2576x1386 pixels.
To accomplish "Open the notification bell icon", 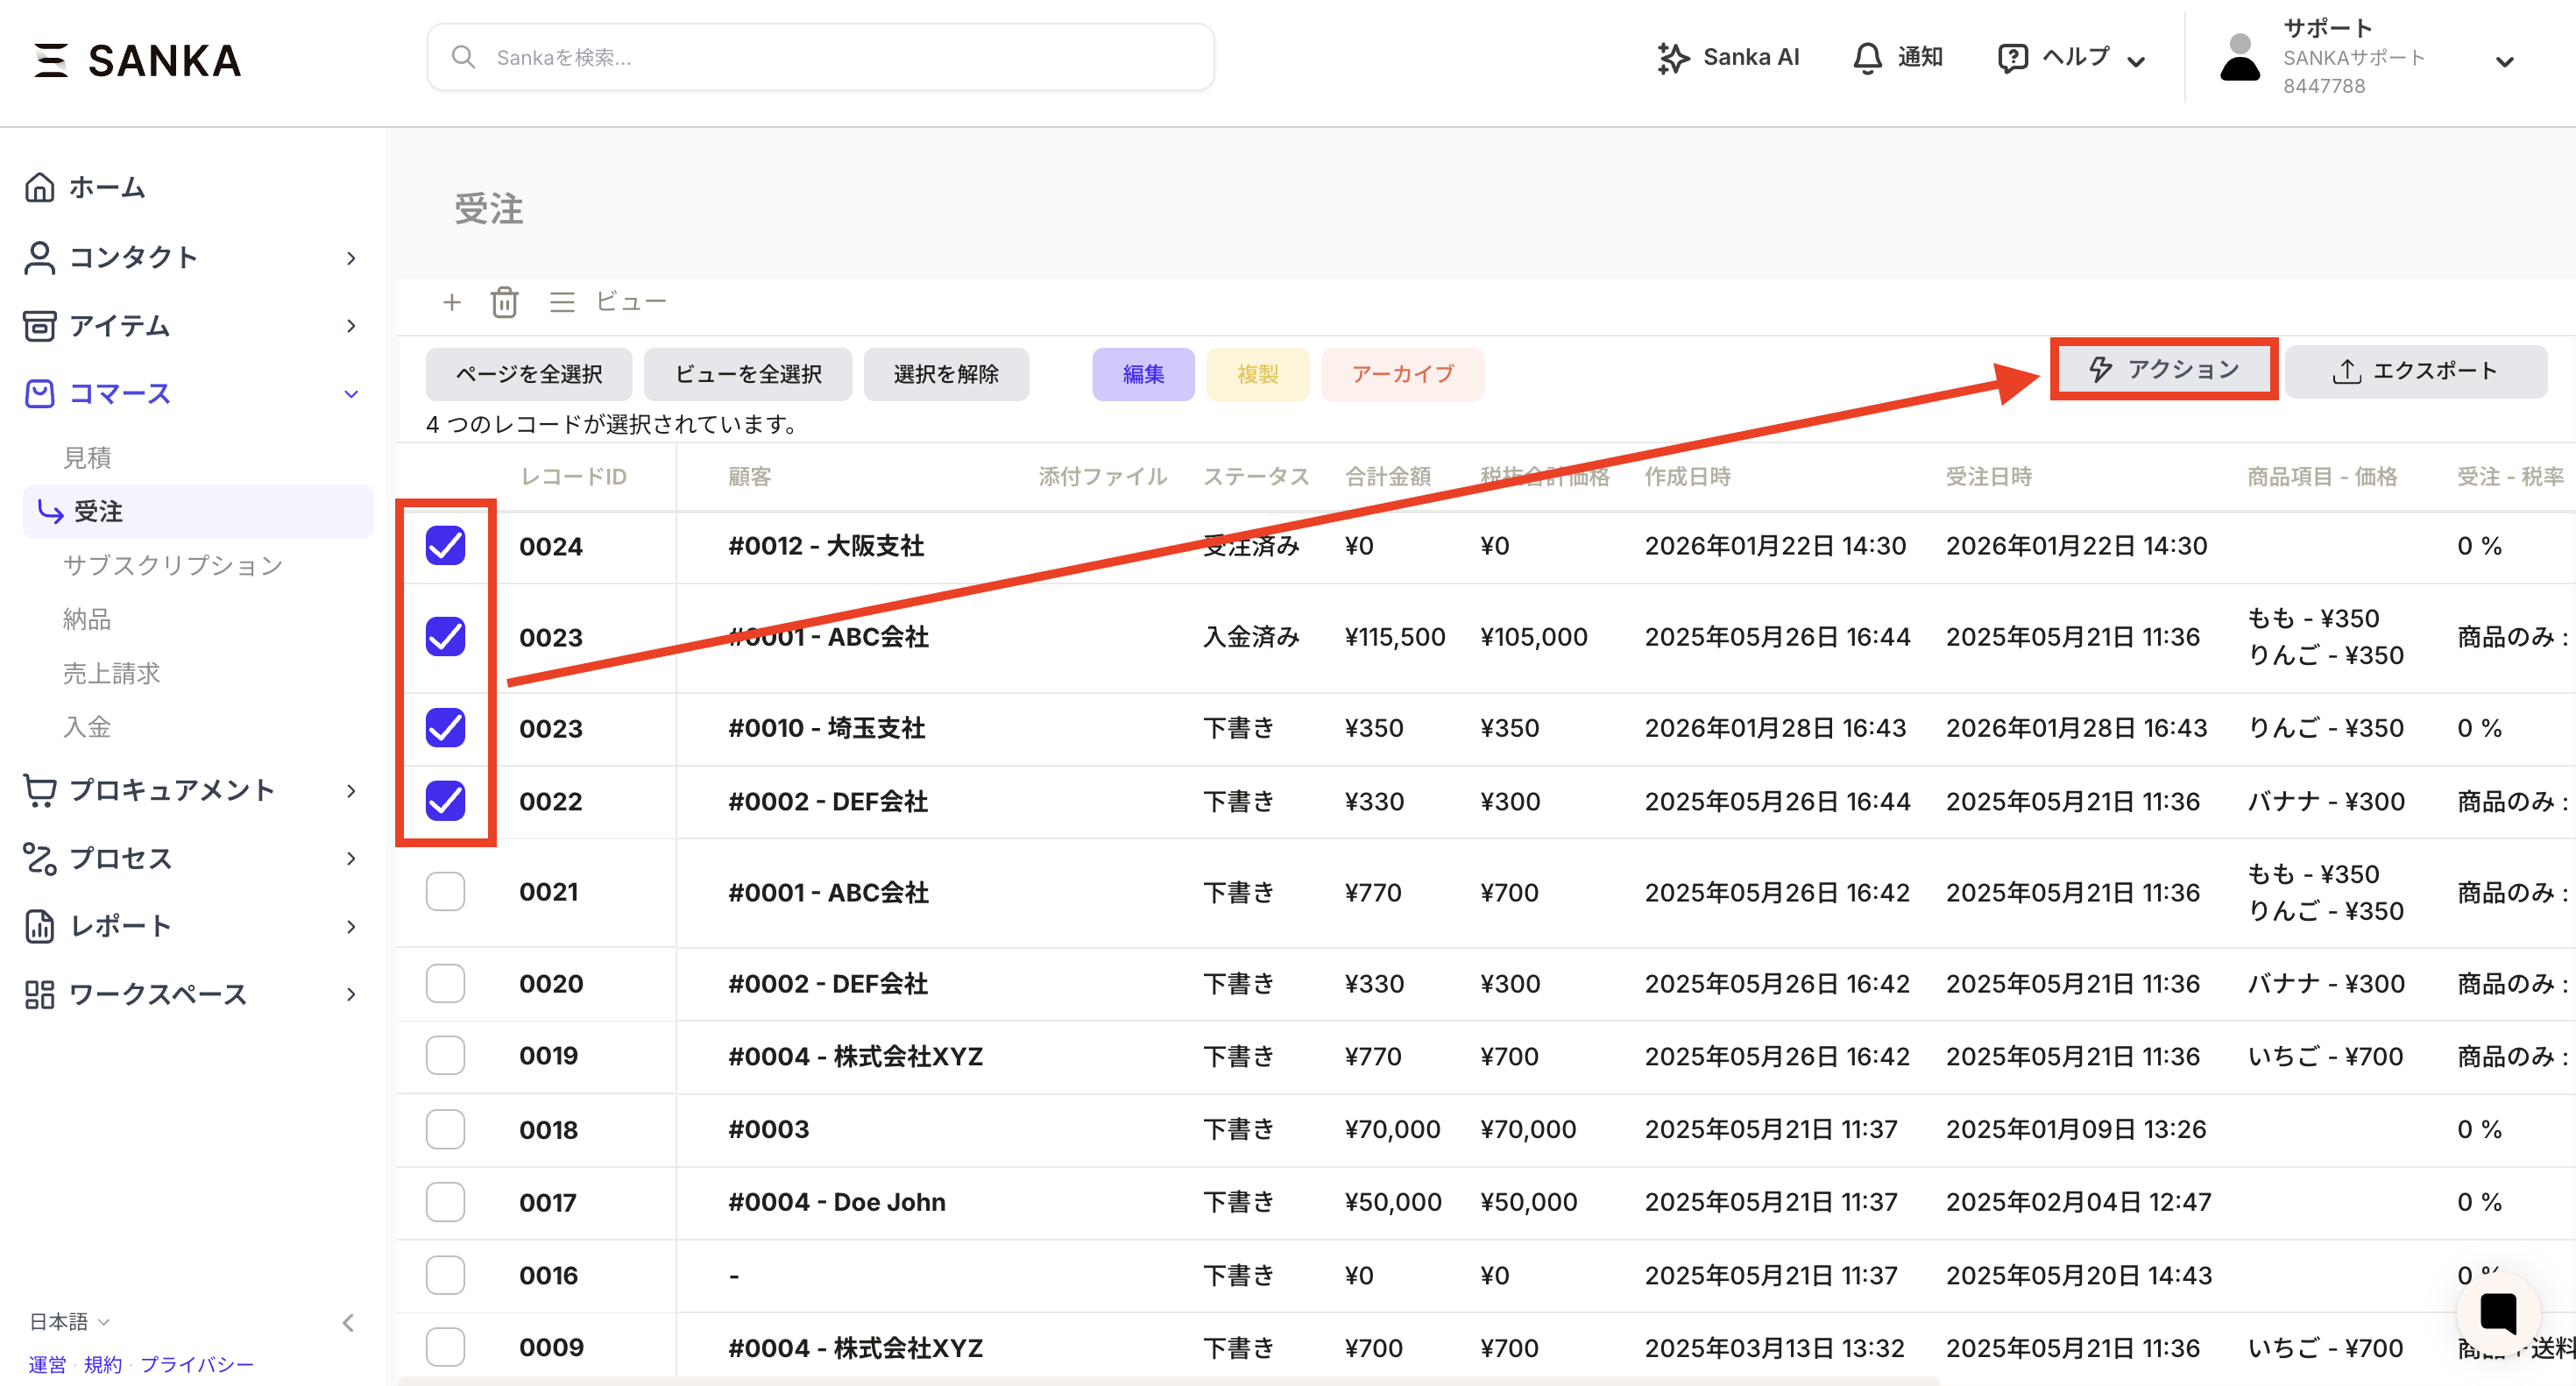I will 1866,58.
